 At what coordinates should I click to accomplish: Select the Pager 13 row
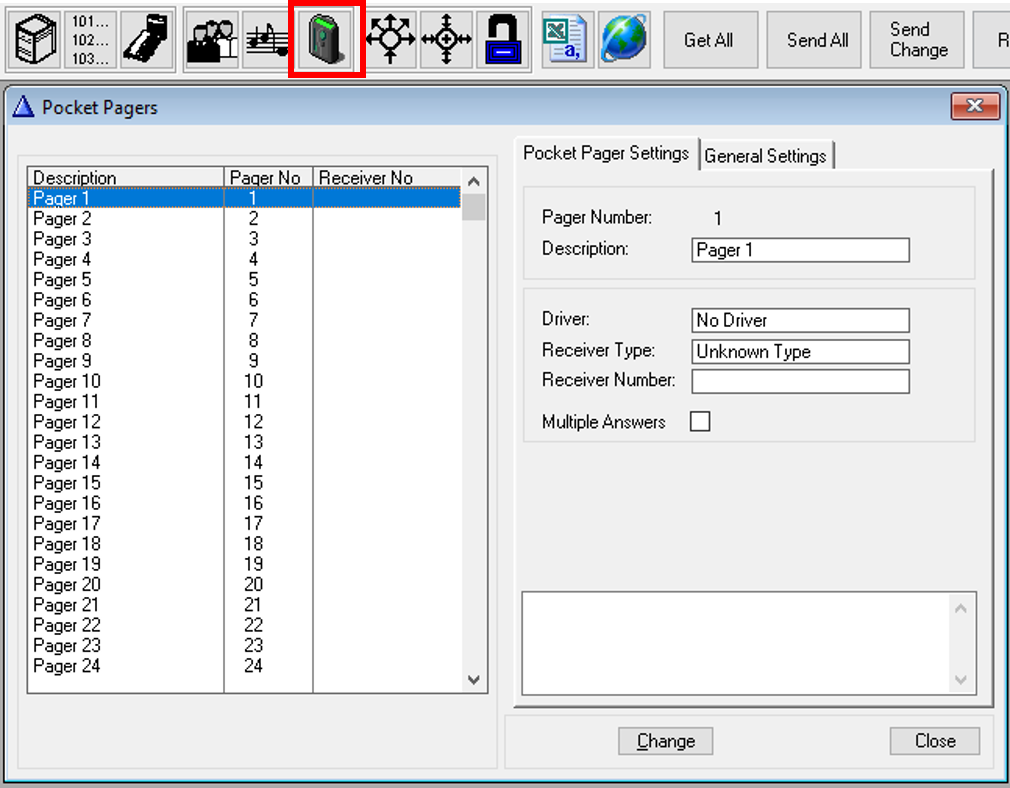[245, 442]
